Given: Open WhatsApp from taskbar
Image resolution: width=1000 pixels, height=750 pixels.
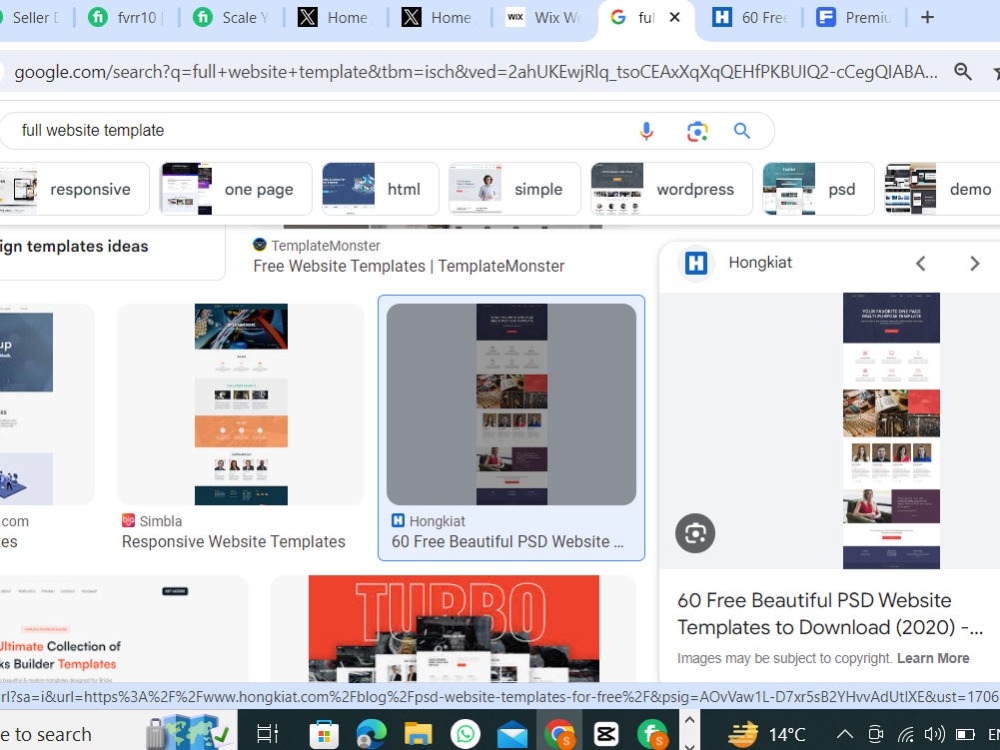Looking at the screenshot, I should tap(465, 735).
